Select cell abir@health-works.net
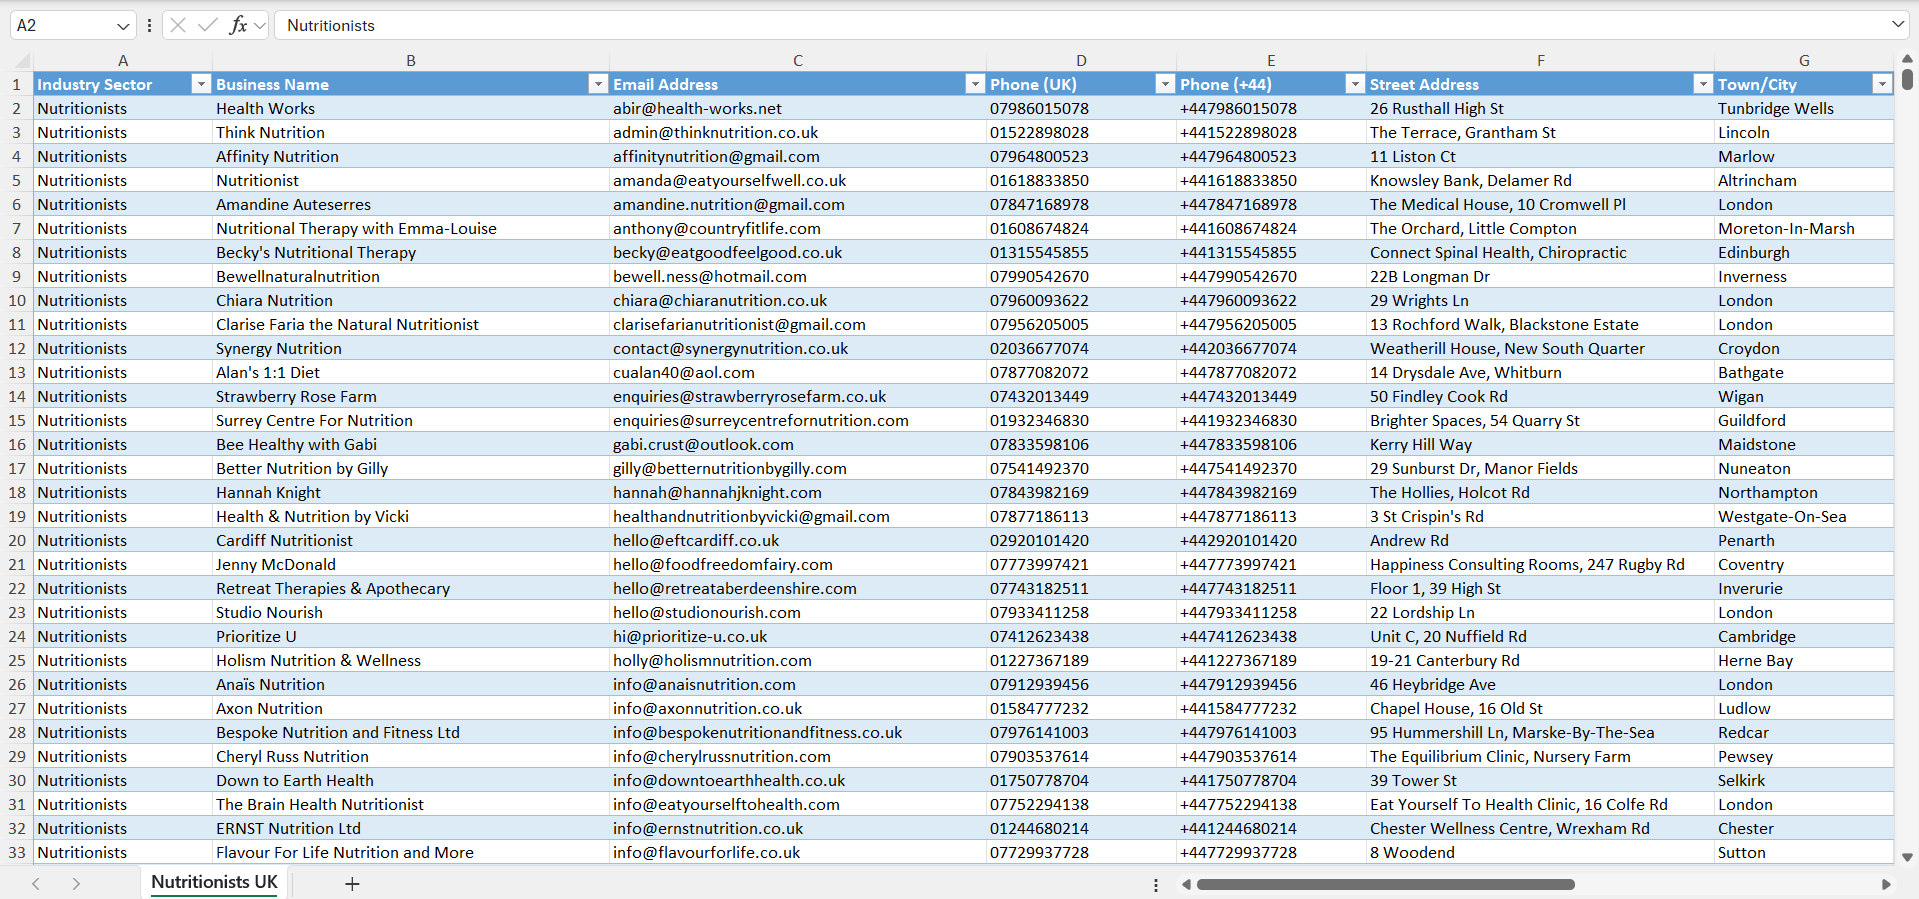Screen dimensions: 1919x899 click(798, 108)
